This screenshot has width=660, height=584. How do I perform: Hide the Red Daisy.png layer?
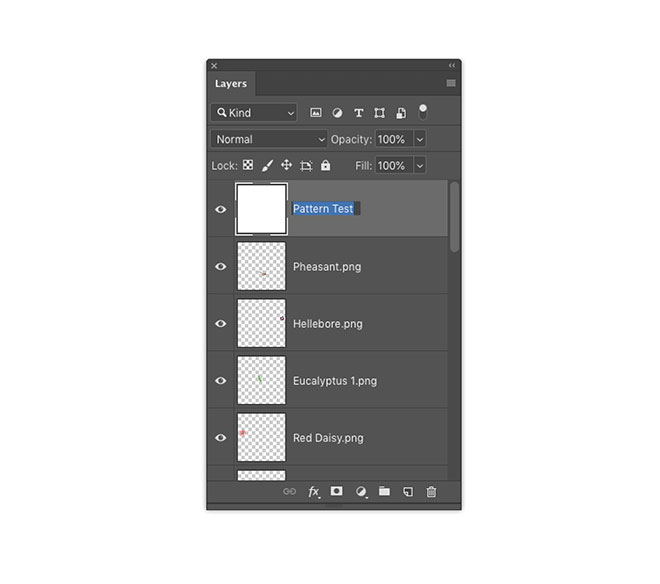pos(221,438)
